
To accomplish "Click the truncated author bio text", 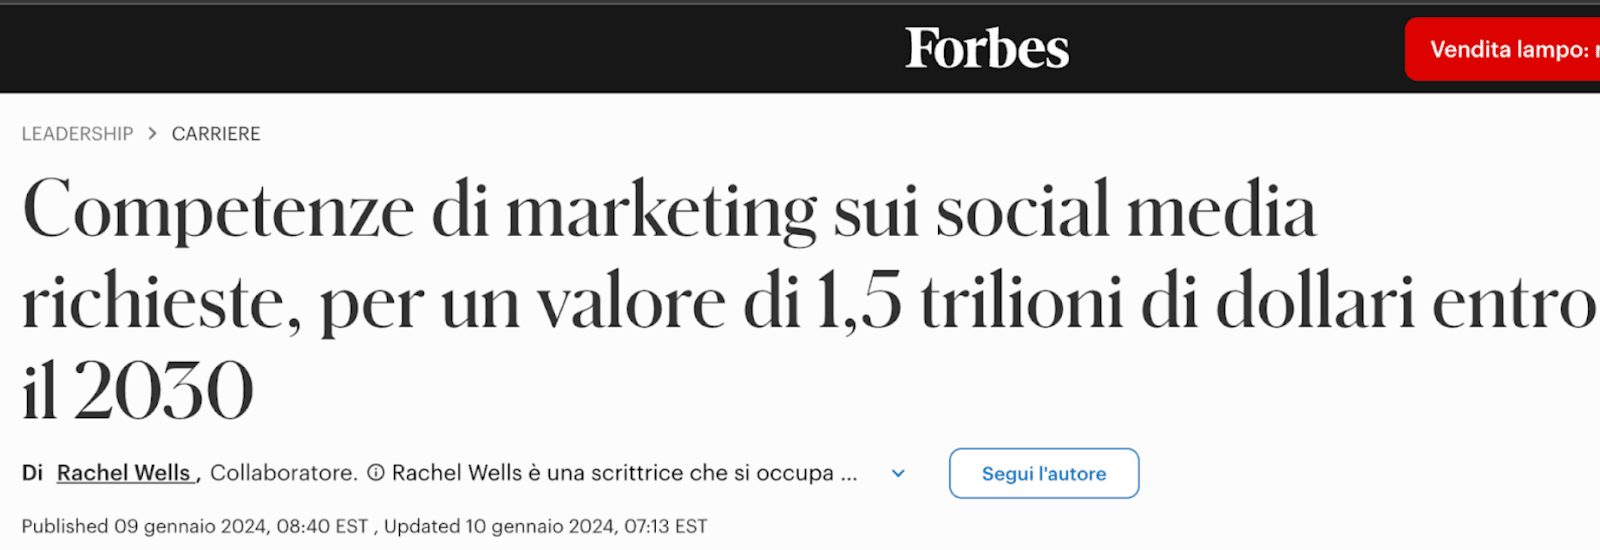I will click(x=612, y=473).
